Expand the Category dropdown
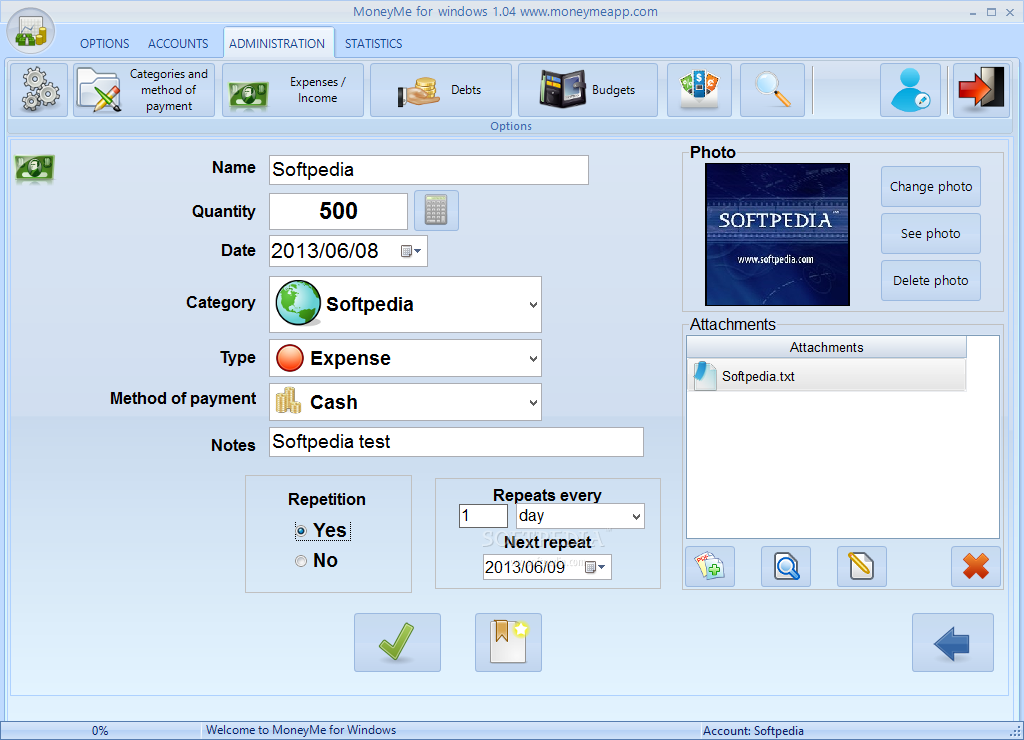The image size is (1024, 740). [x=534, y=304]
